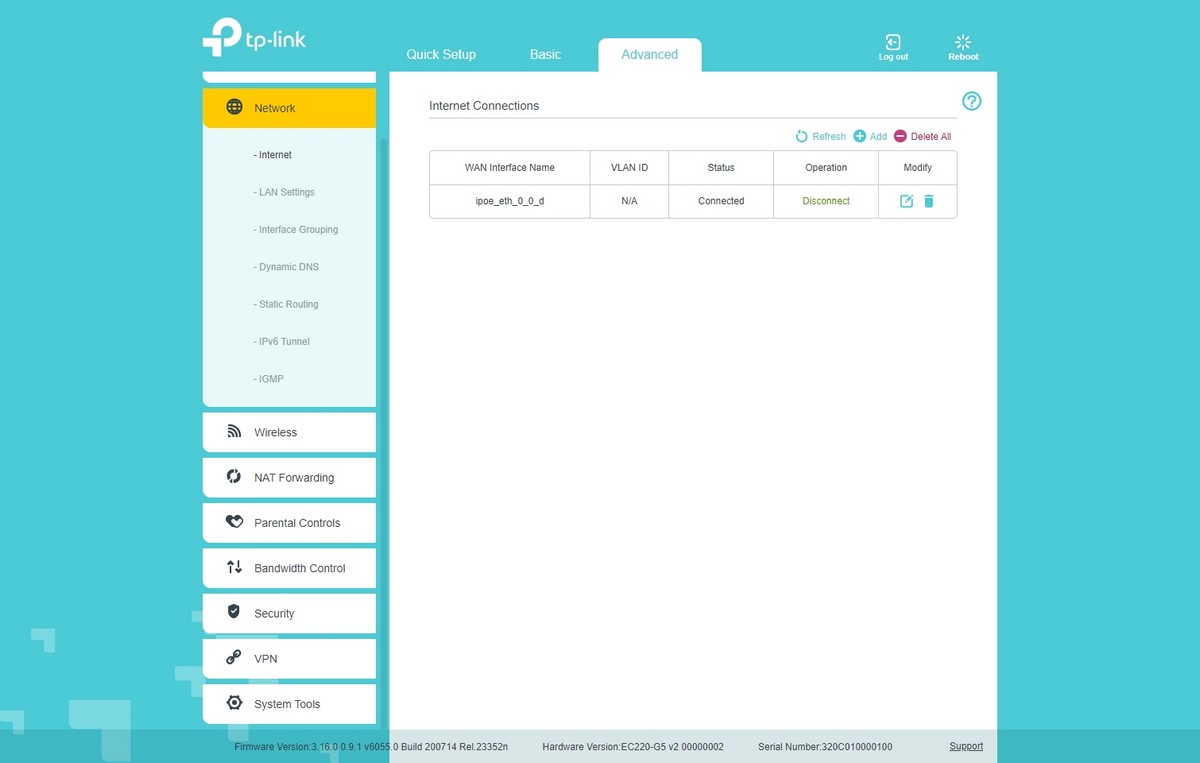Delete ipoe_eth_0_0_d with trash icon
1200x763 pixels.
tap(928, 201)
